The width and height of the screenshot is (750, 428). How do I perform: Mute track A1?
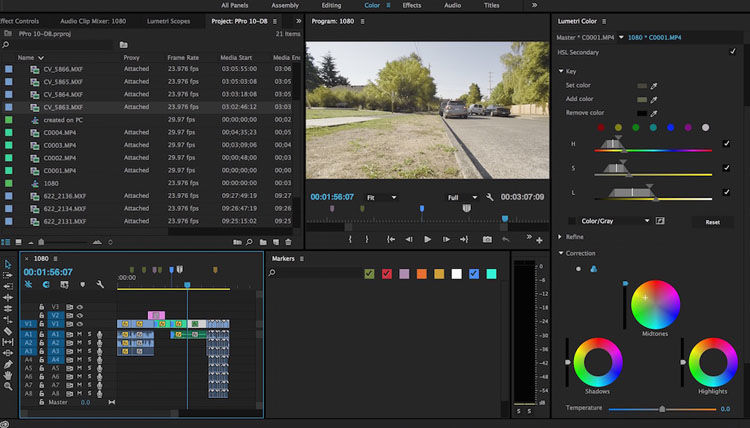pos(79,334)
